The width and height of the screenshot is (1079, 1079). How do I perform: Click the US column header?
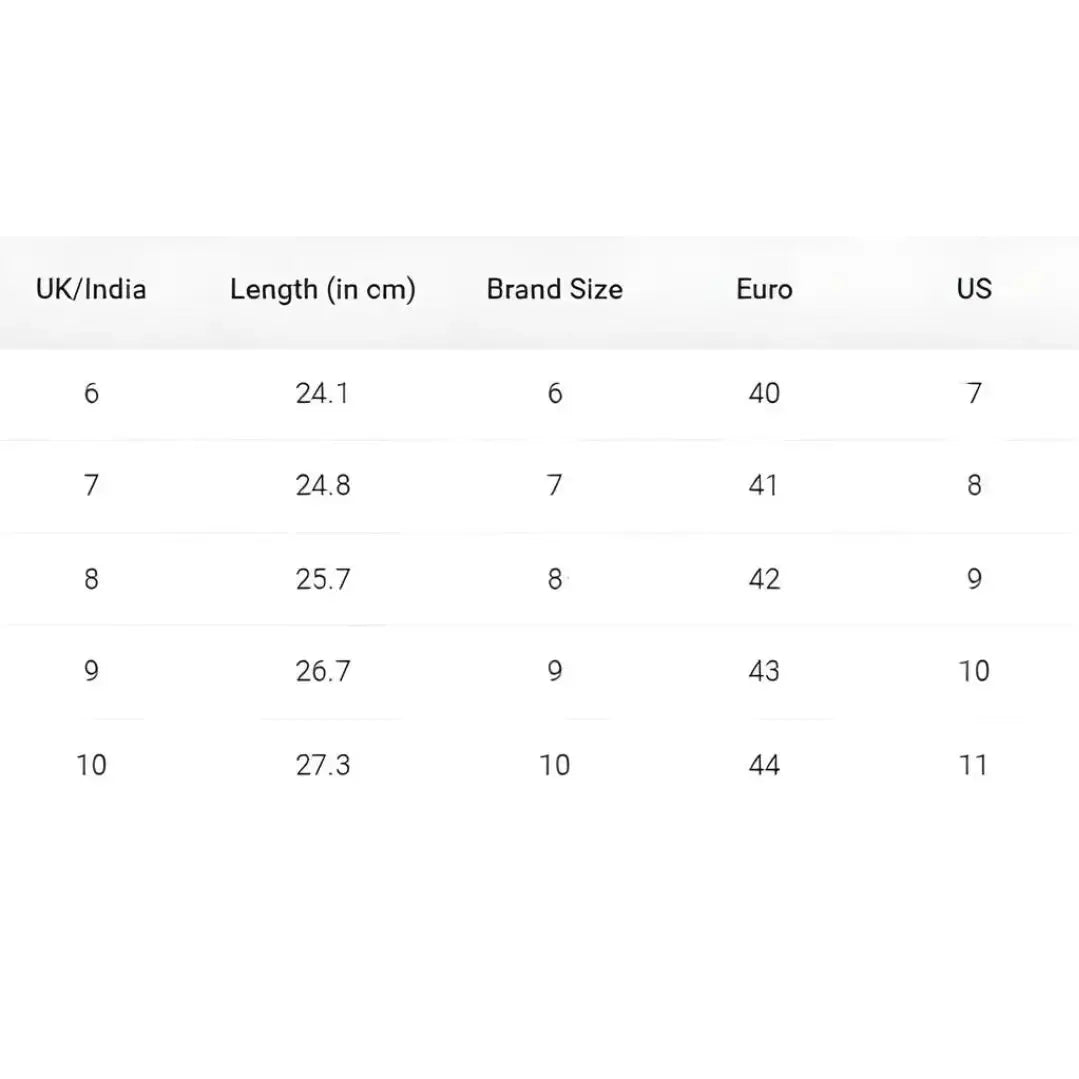coord(973,289)
